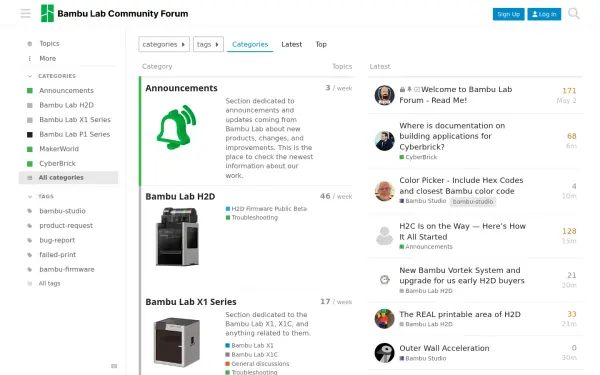Image resolution: width=600 pixels, height=375 pixels.
Task: Click the bambu-firmware tag icon in sidebar
Action: [29, 269]
